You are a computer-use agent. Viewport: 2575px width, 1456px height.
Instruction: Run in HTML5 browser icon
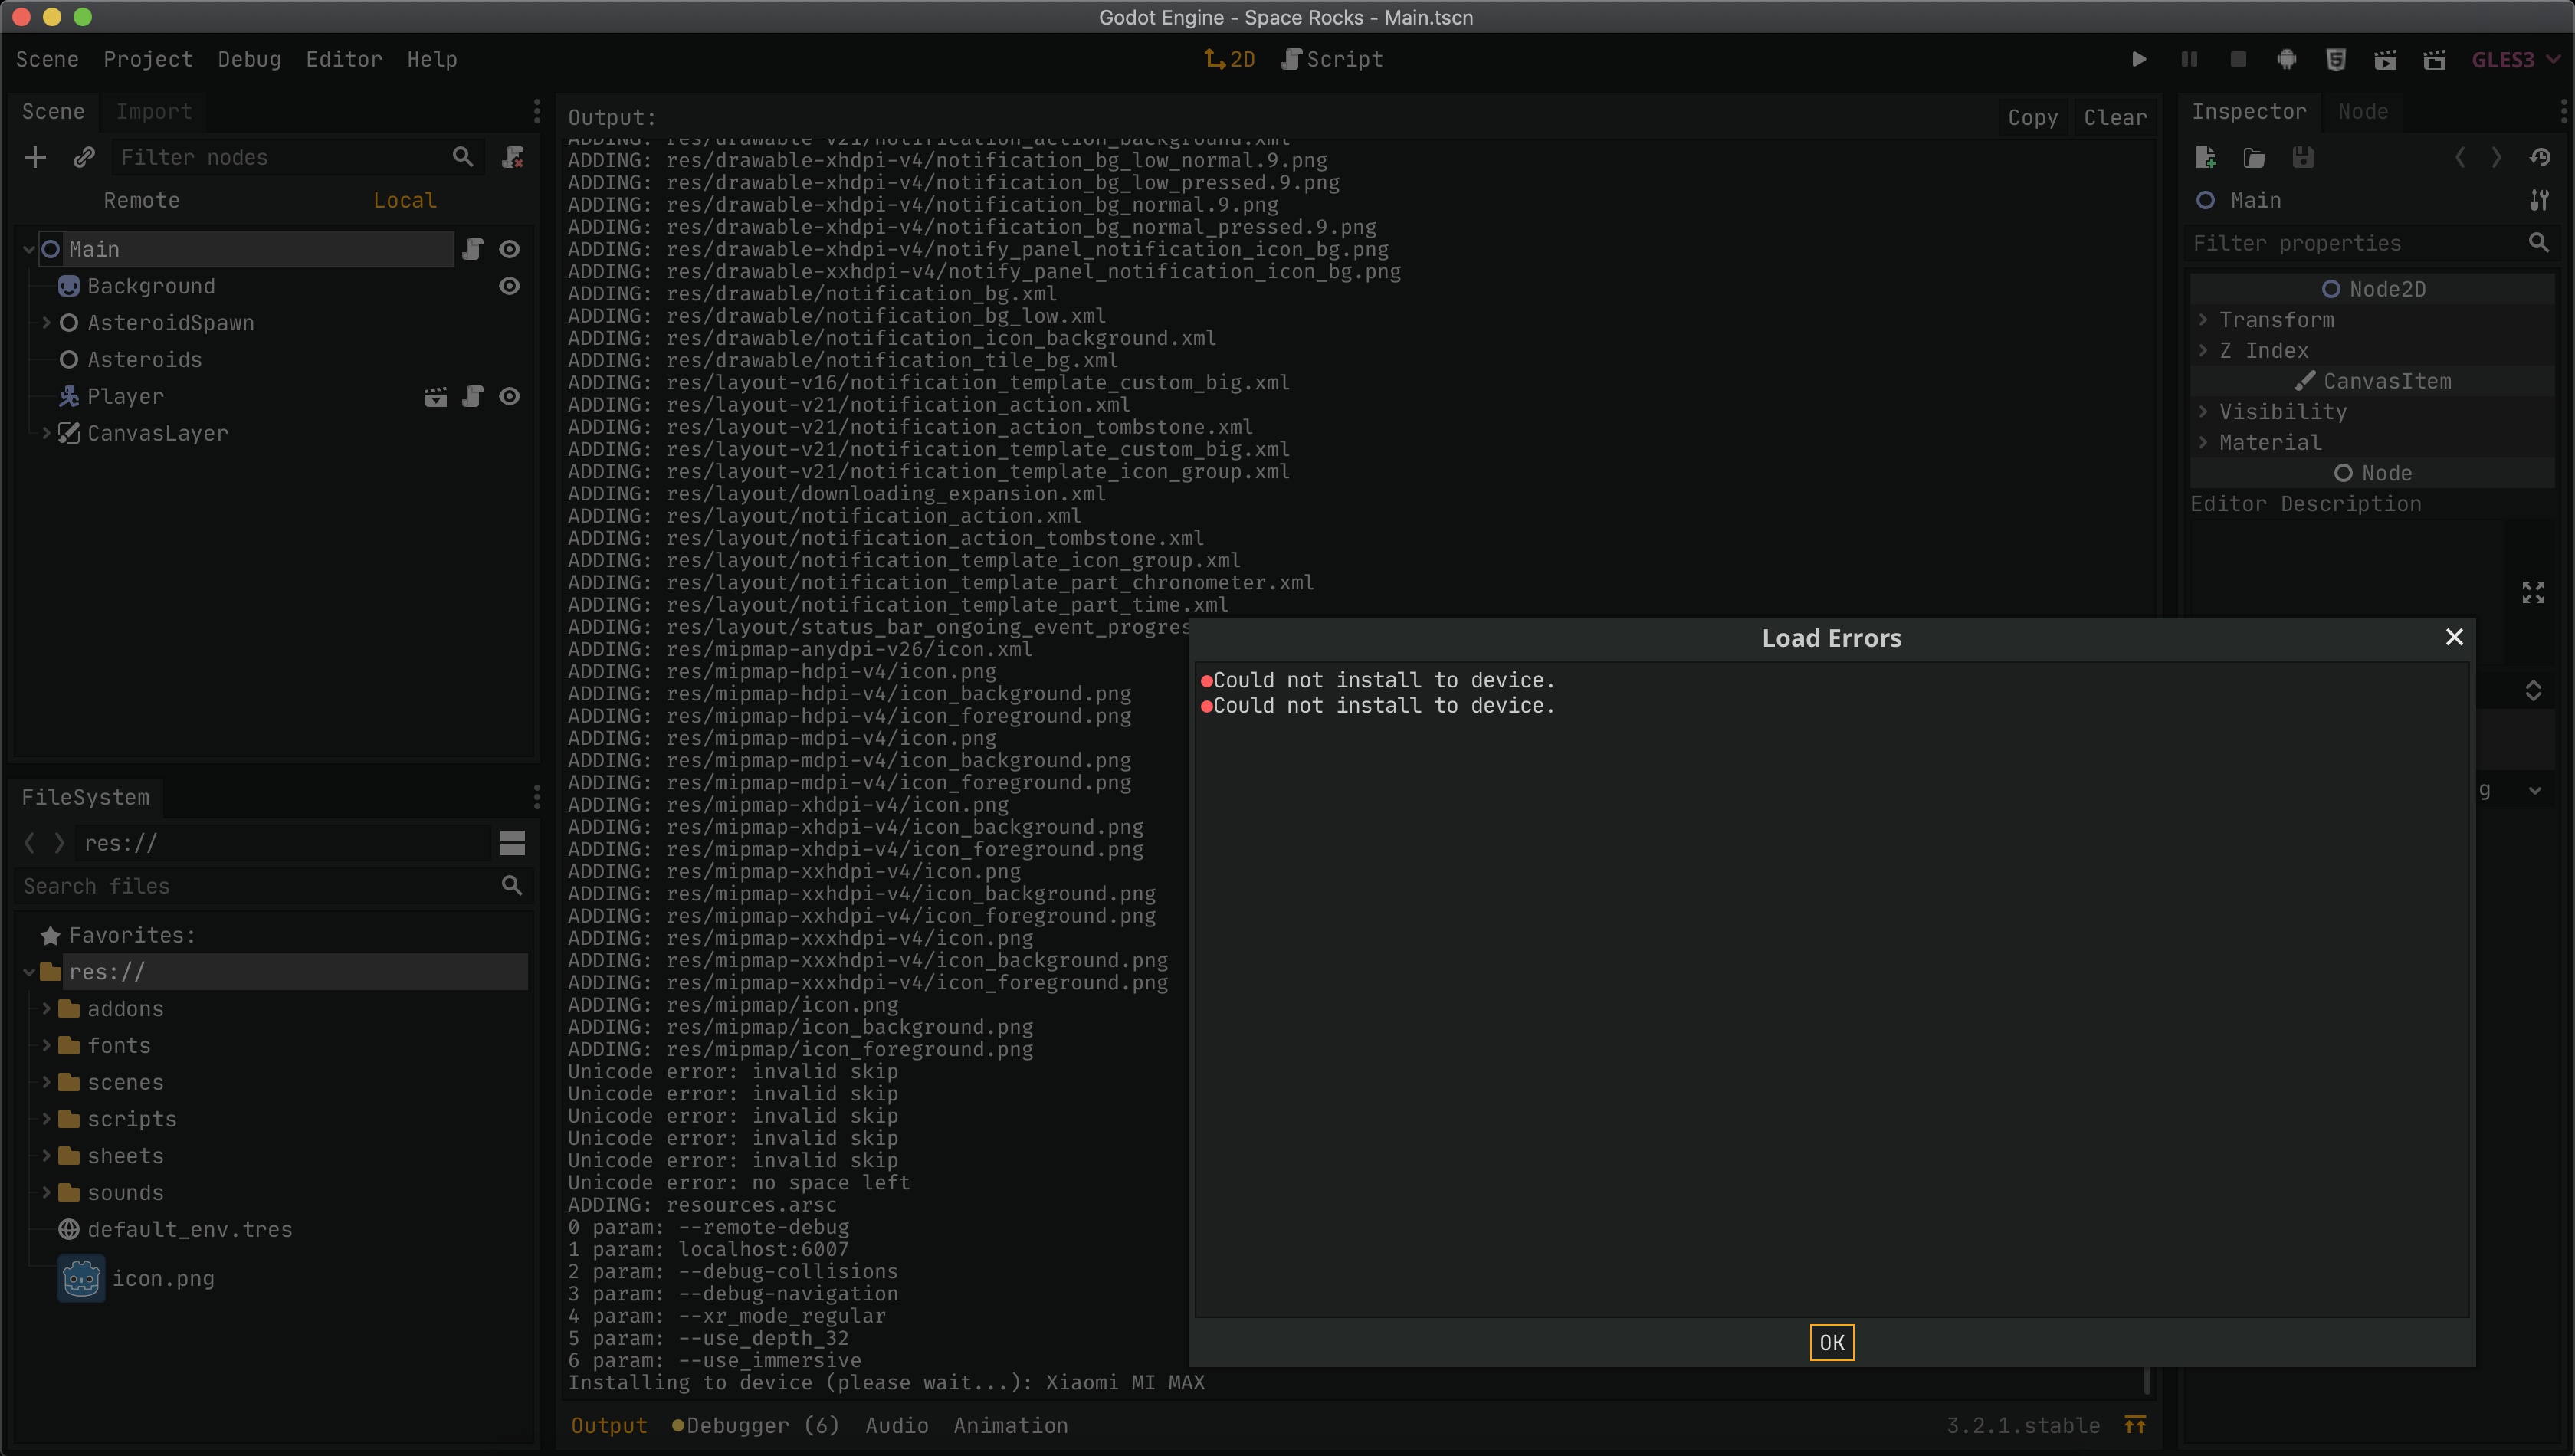[2336, 59]
